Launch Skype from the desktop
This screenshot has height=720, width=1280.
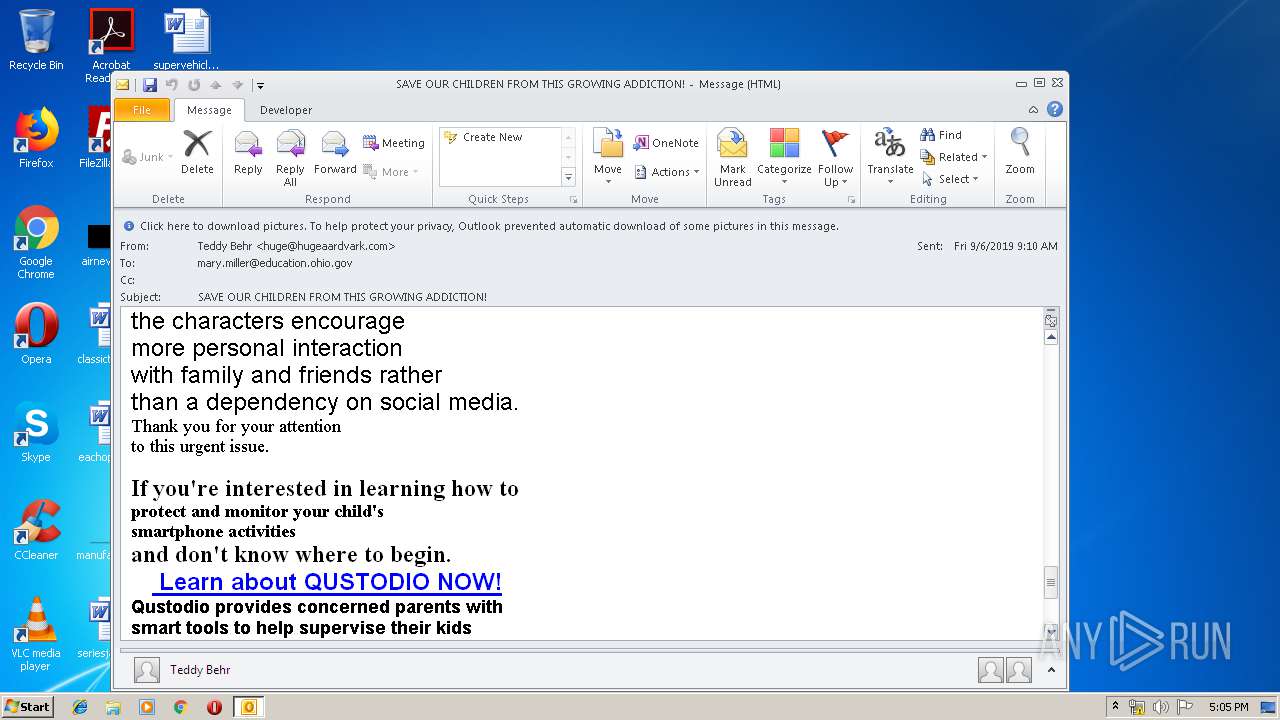click(36, 432)
